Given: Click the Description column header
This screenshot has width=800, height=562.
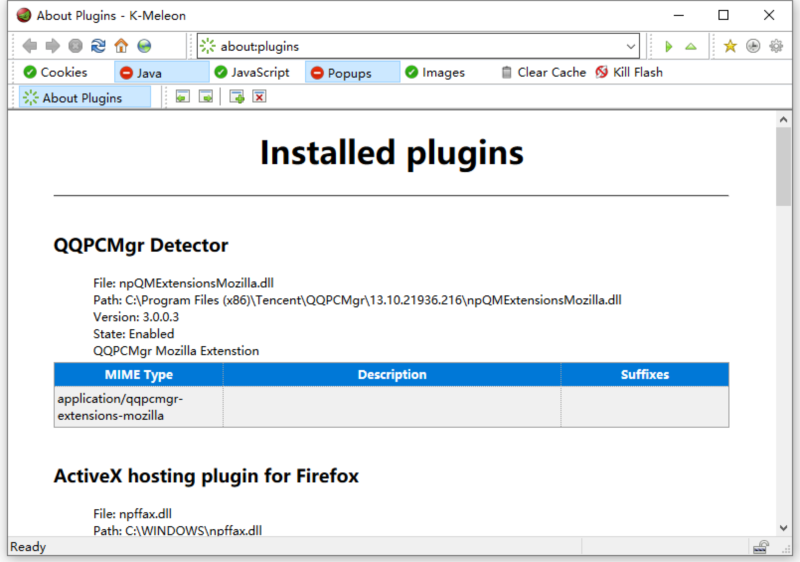Looking at the screenshot, I should (392, 374).
